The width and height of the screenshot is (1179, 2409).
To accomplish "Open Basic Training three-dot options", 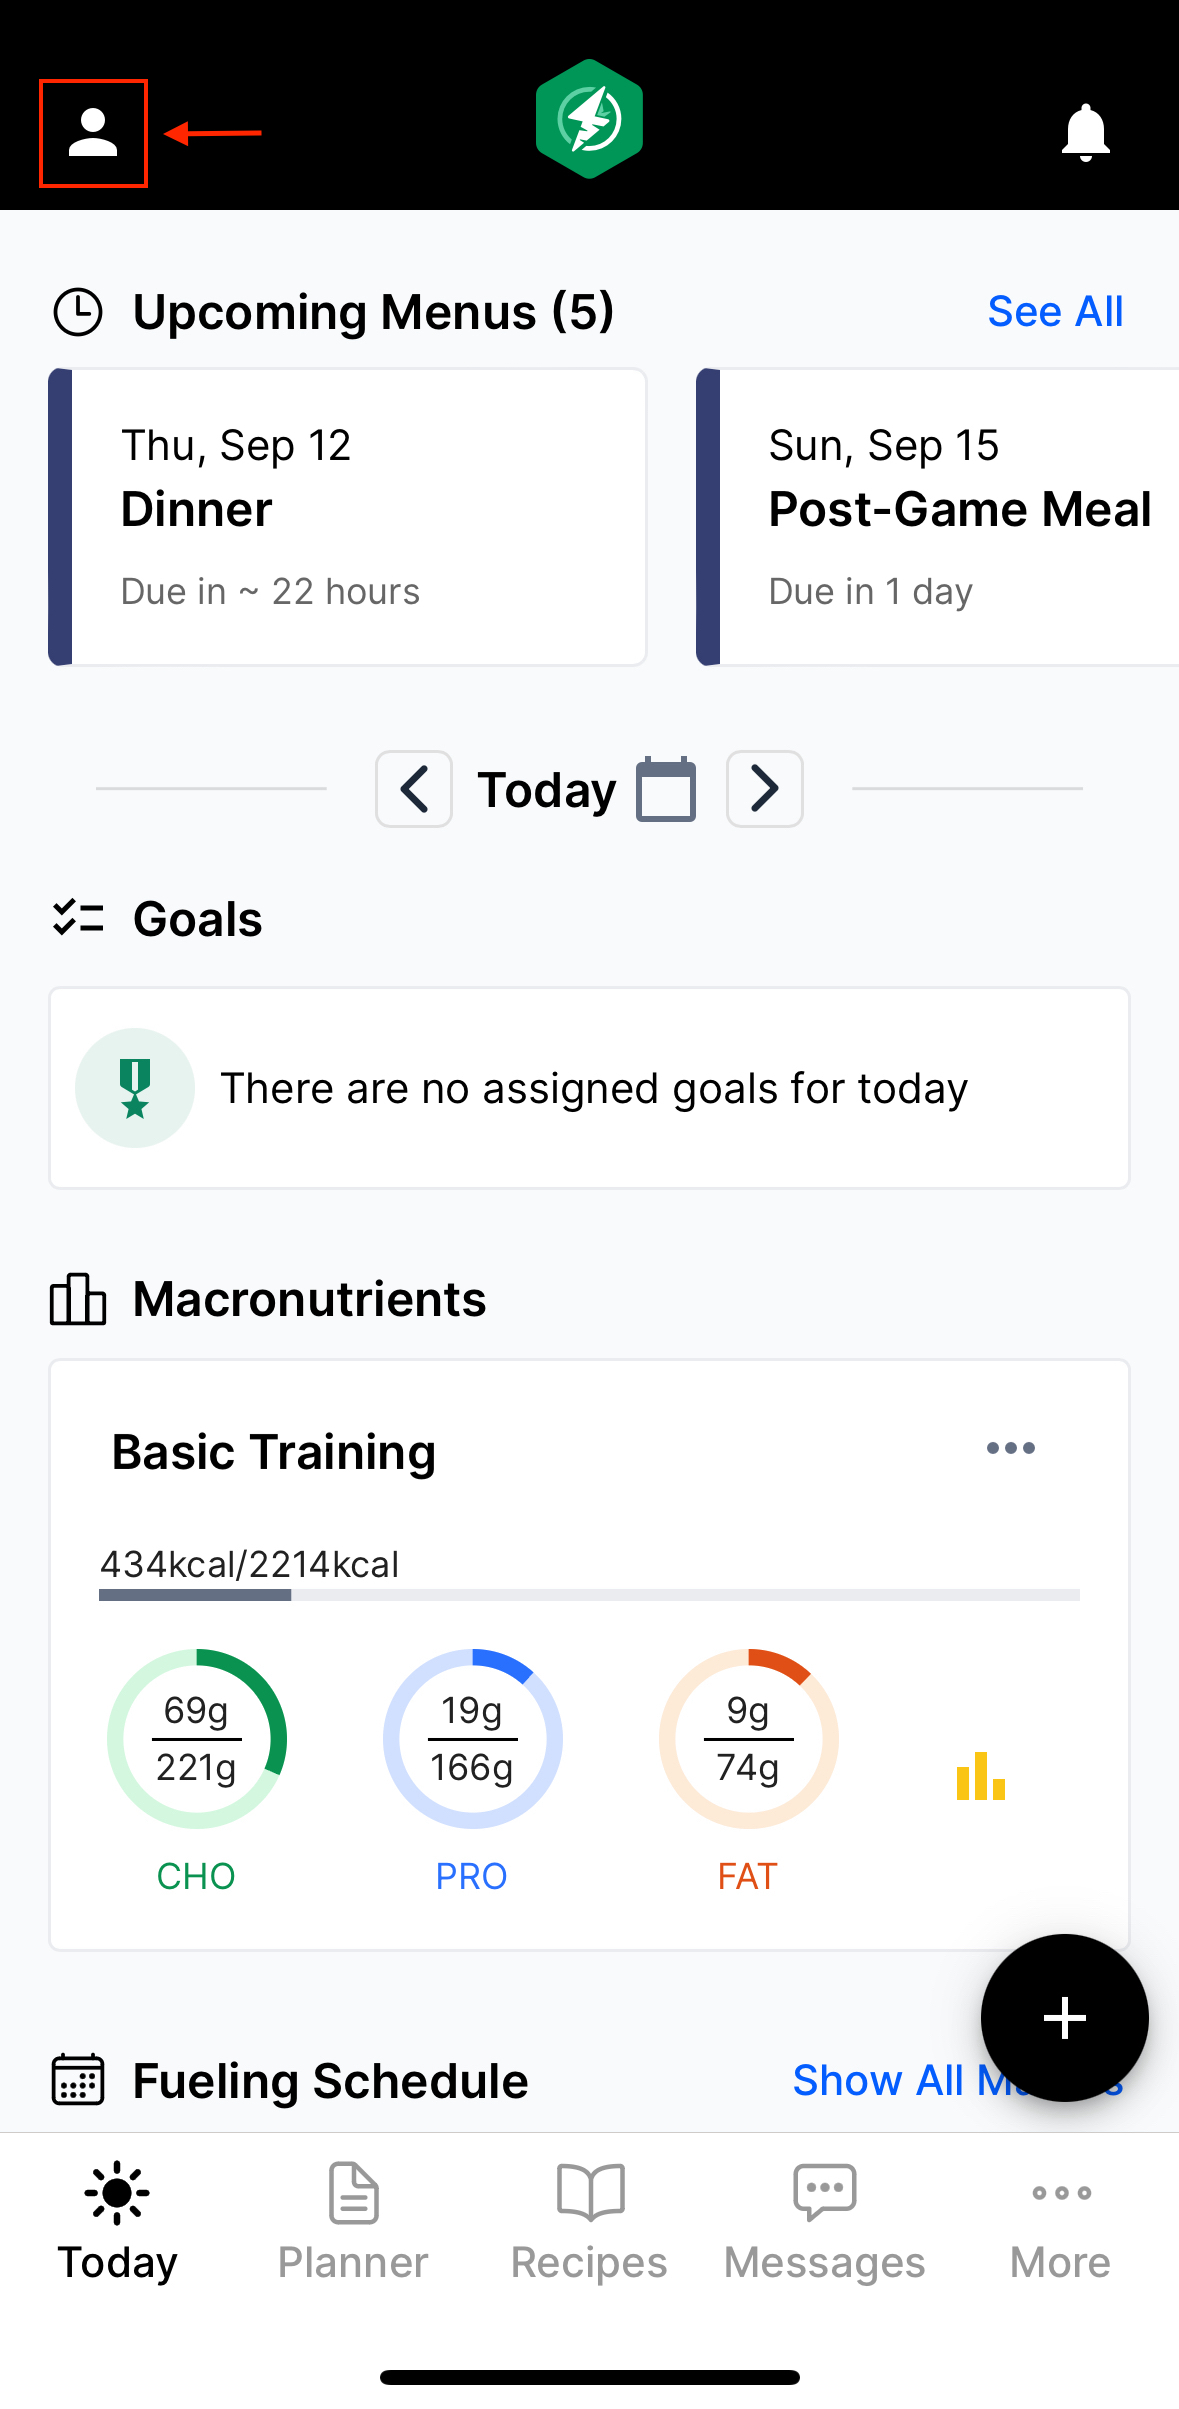I will pyautogui.click(x=1011, y=1448).
